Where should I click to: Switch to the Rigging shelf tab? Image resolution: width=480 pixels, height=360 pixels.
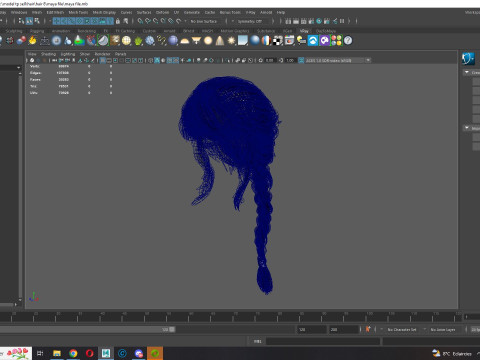(37, 31)
